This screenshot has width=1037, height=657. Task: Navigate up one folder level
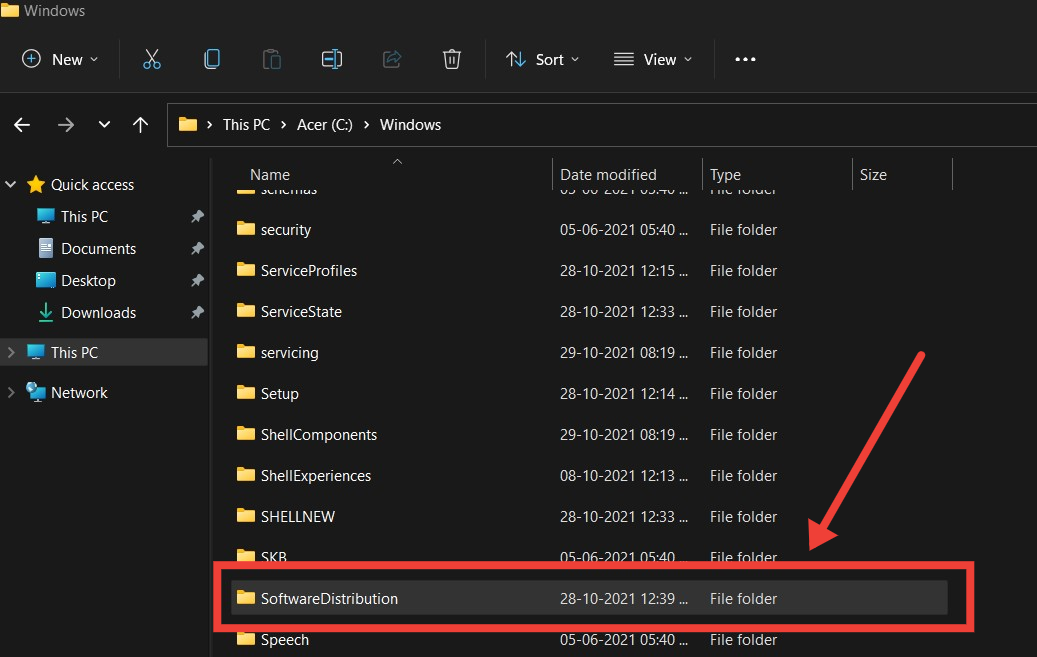(x=141, y=125)
